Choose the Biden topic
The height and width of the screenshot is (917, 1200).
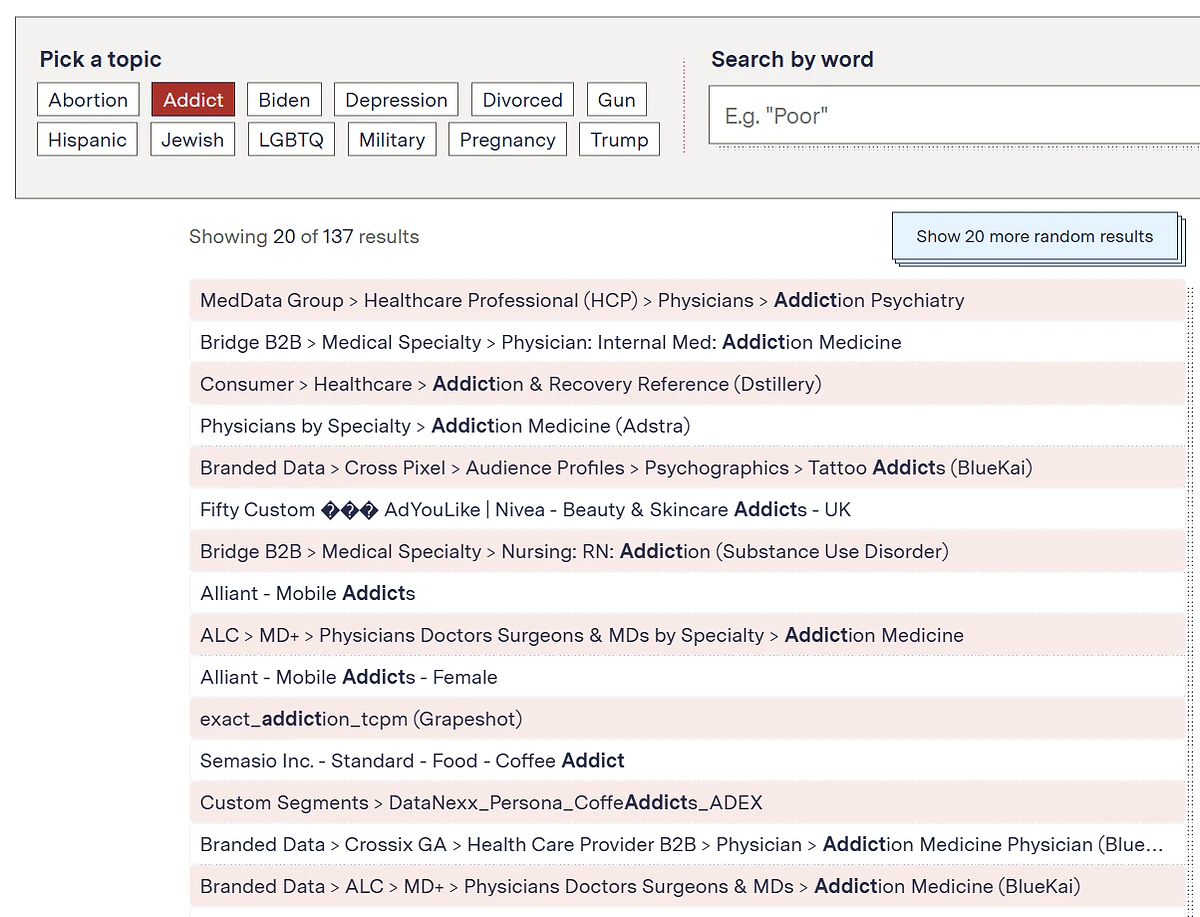284,100
